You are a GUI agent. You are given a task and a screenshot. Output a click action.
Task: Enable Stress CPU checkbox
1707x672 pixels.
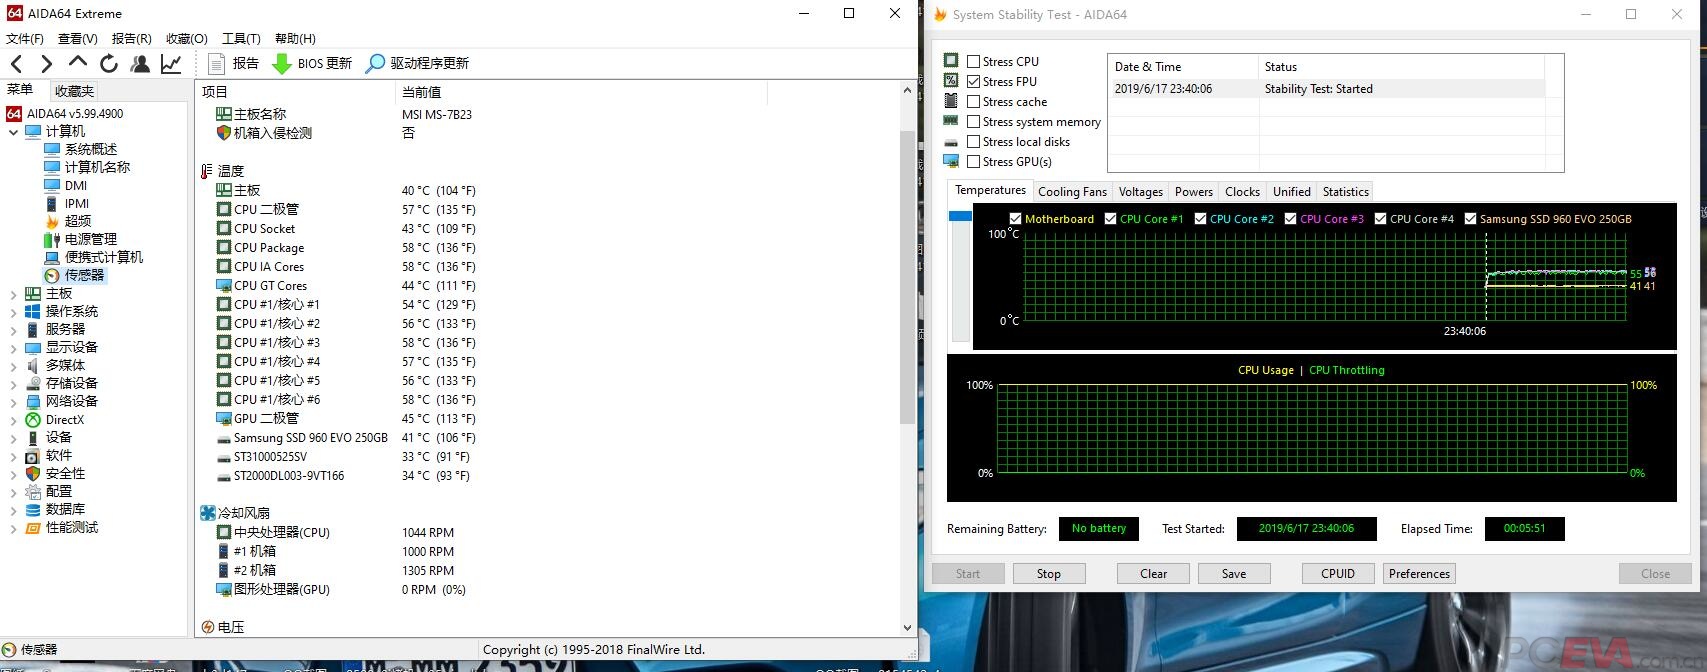[x=973, y=61]
